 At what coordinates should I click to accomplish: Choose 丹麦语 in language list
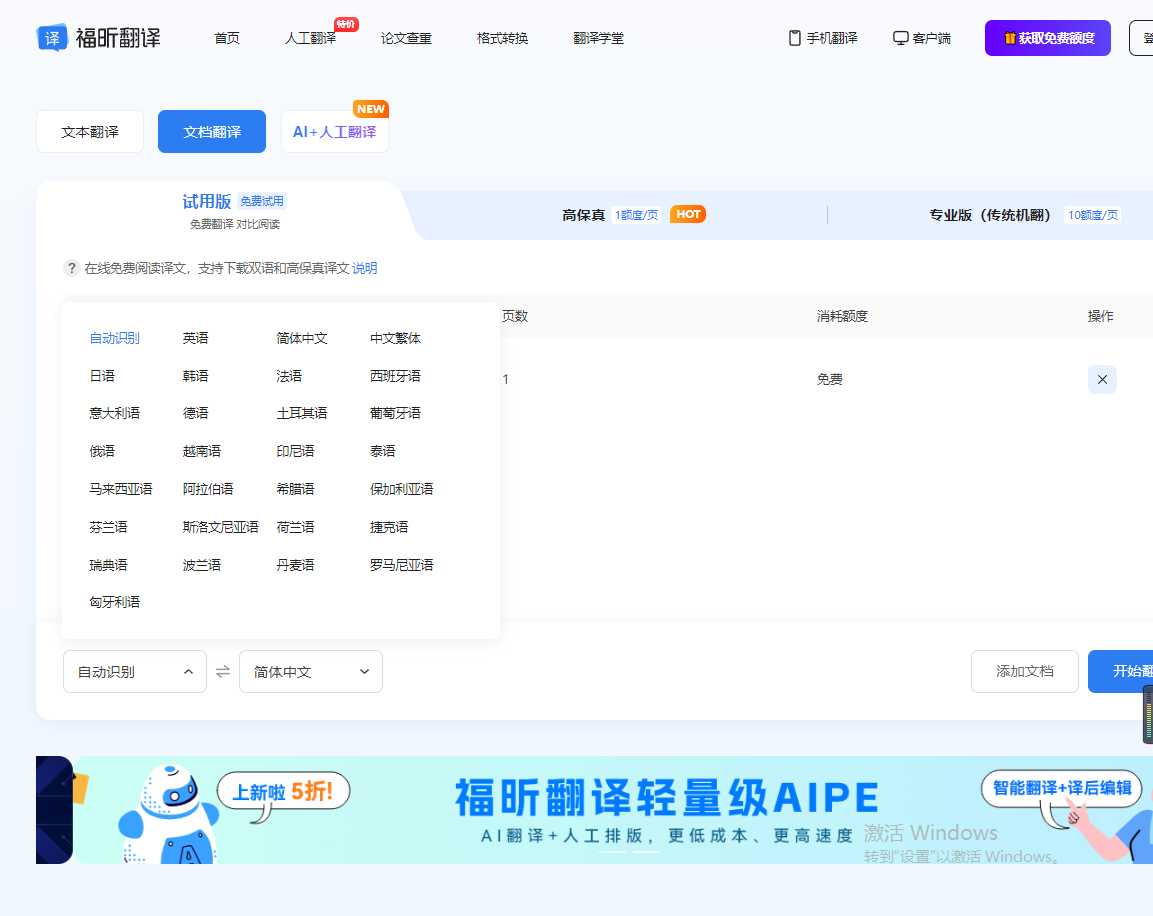coord(295,565)
